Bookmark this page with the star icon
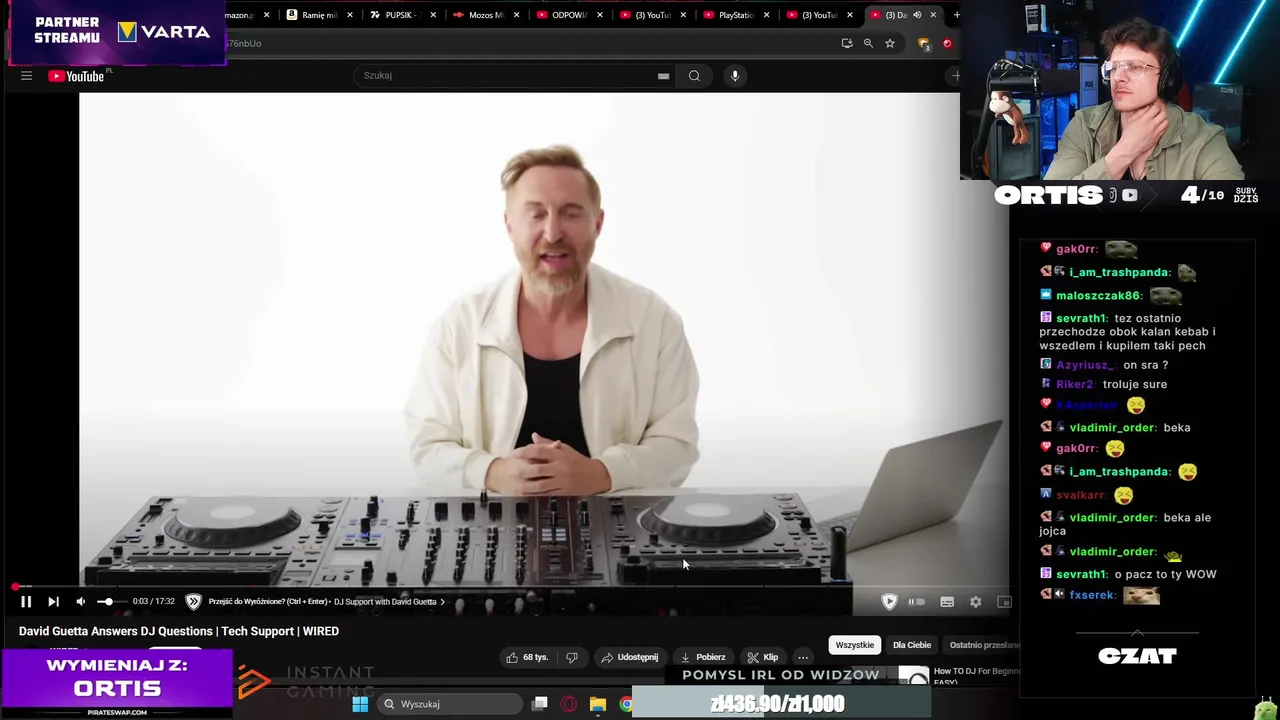Image resolution: width=1280 pixels, height=720 pixels. [x=890, y=43]
